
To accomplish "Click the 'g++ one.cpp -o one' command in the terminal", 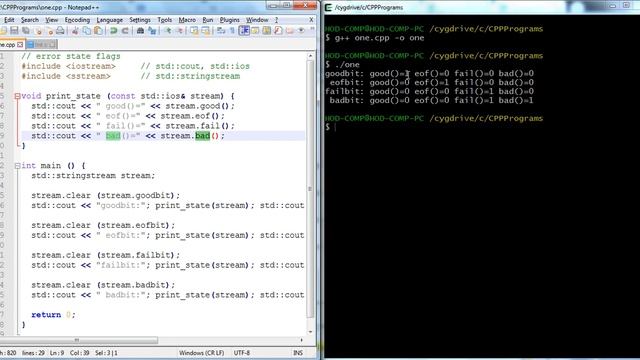I will 379,38.
